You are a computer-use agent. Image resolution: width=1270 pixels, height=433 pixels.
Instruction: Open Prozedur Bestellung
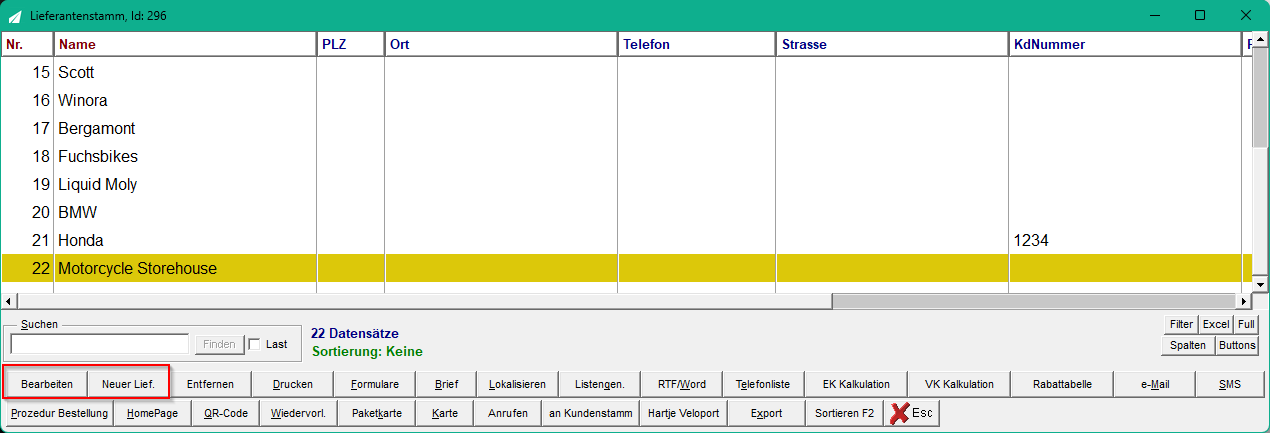click(x=59, y=413)
